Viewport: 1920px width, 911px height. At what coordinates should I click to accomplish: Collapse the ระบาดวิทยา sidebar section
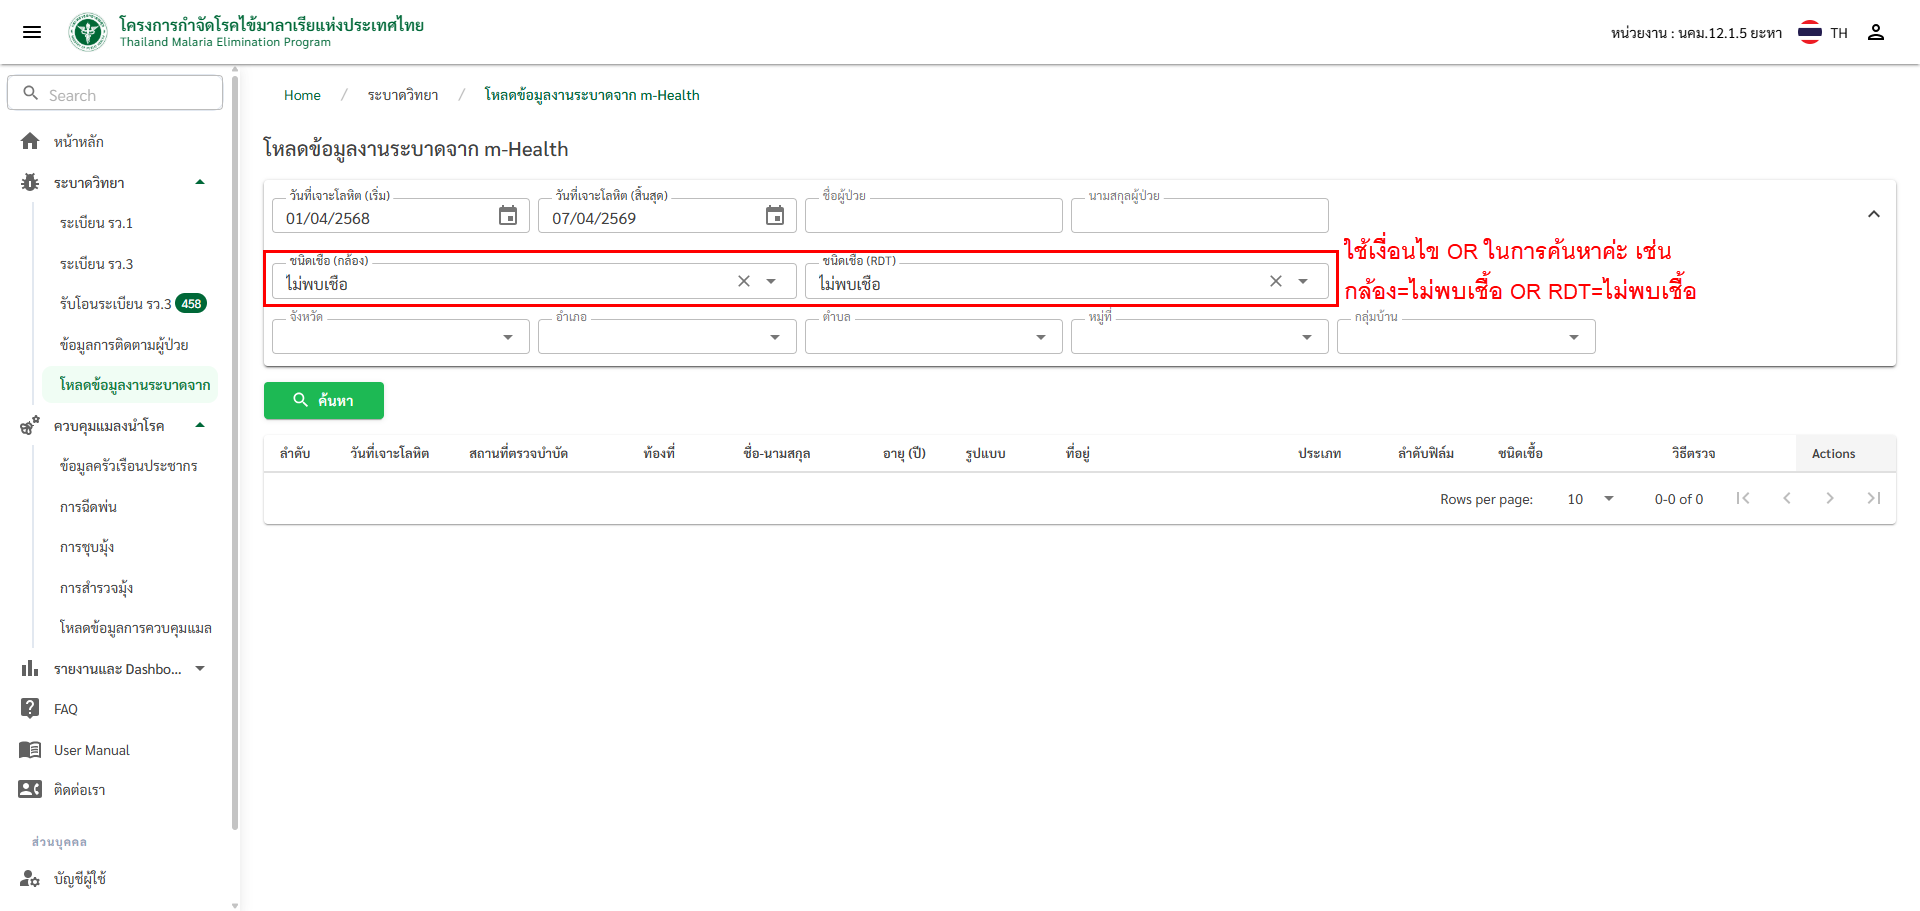tap(200, 182)
